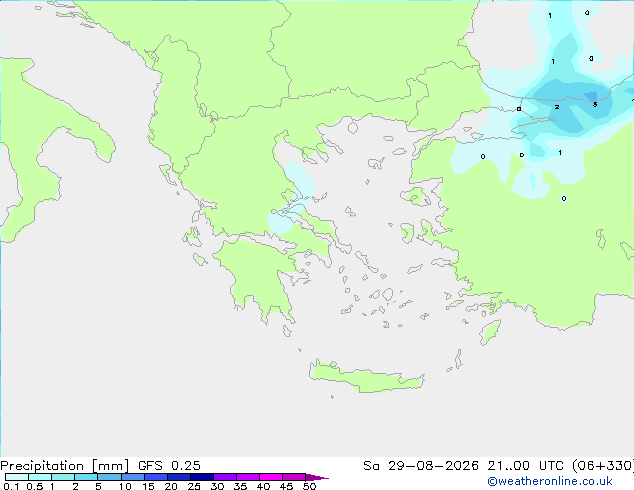Click the '0.1' legend scale label
This screenshot has height=490, width=634.
coord(11,486)
